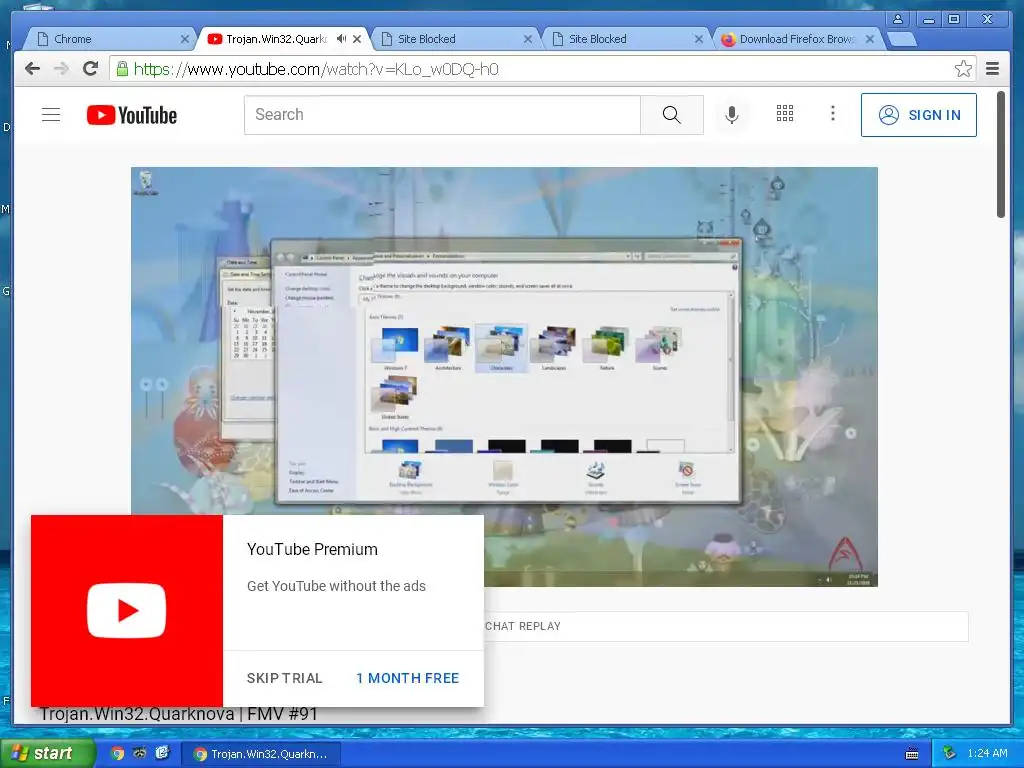Open the Download Firefox Browser tab

(796, 39)
